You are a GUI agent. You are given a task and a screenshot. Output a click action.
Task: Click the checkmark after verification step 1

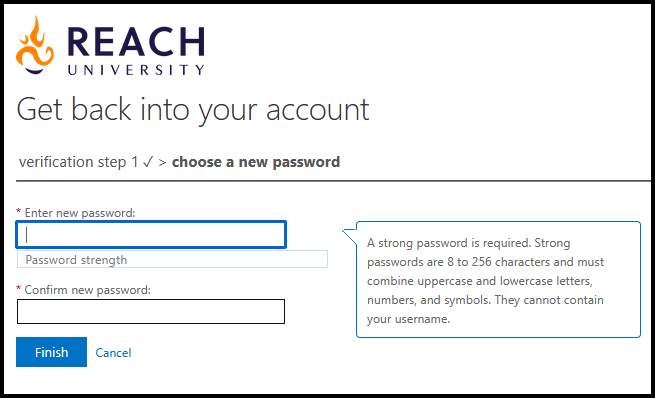point(148,162)
